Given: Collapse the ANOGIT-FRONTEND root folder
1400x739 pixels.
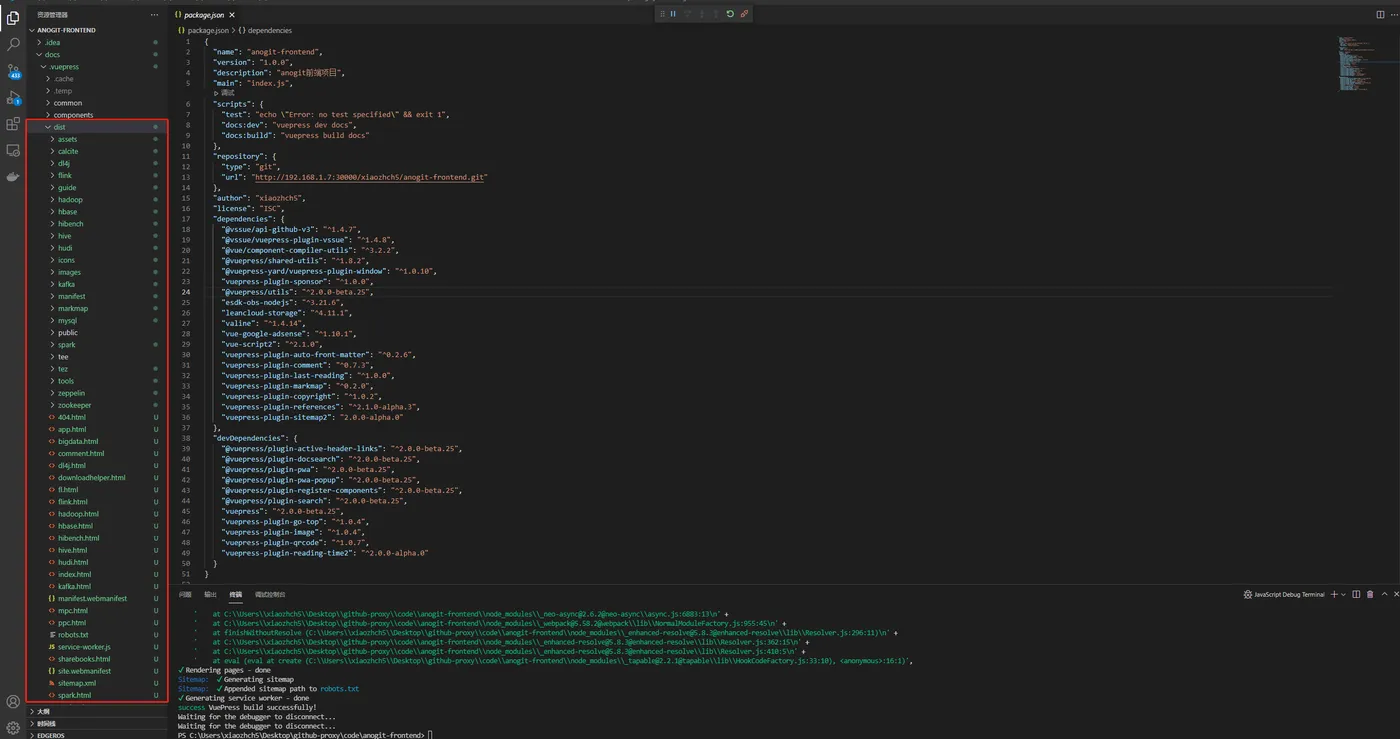Looking at the screenshot, I should tap(66, 30).
